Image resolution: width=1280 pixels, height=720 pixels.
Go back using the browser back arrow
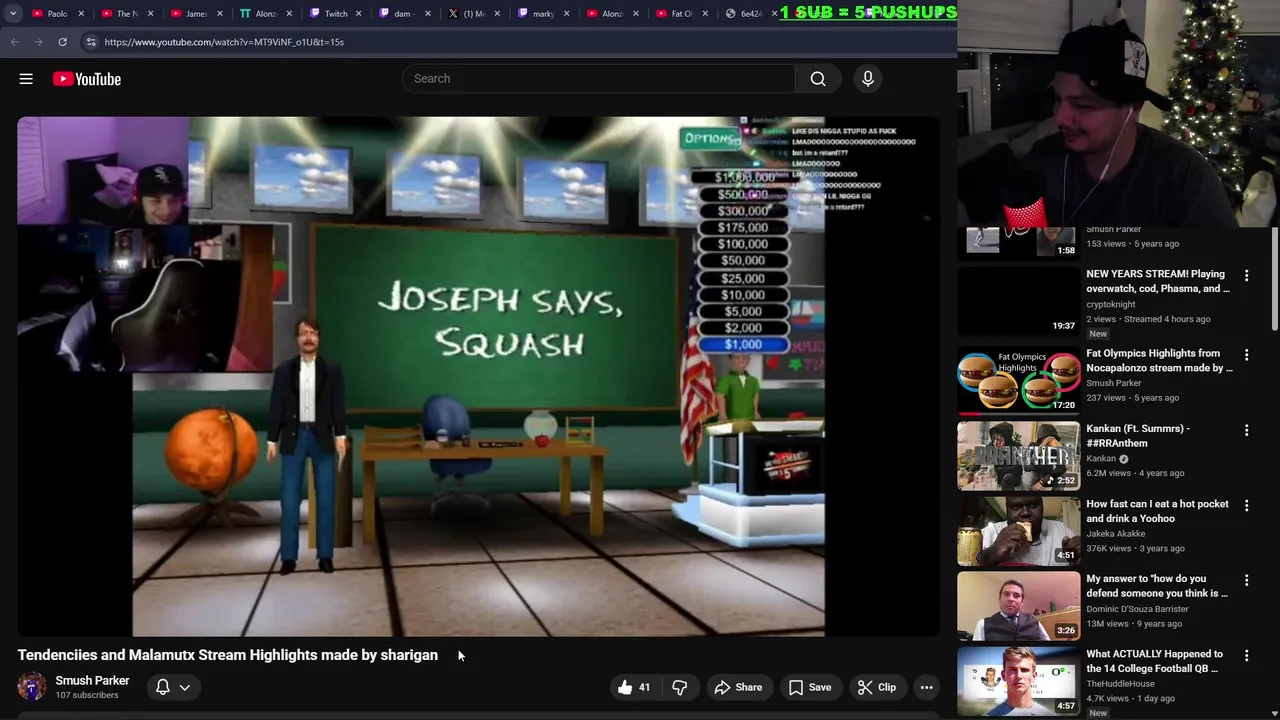[14, 42]
